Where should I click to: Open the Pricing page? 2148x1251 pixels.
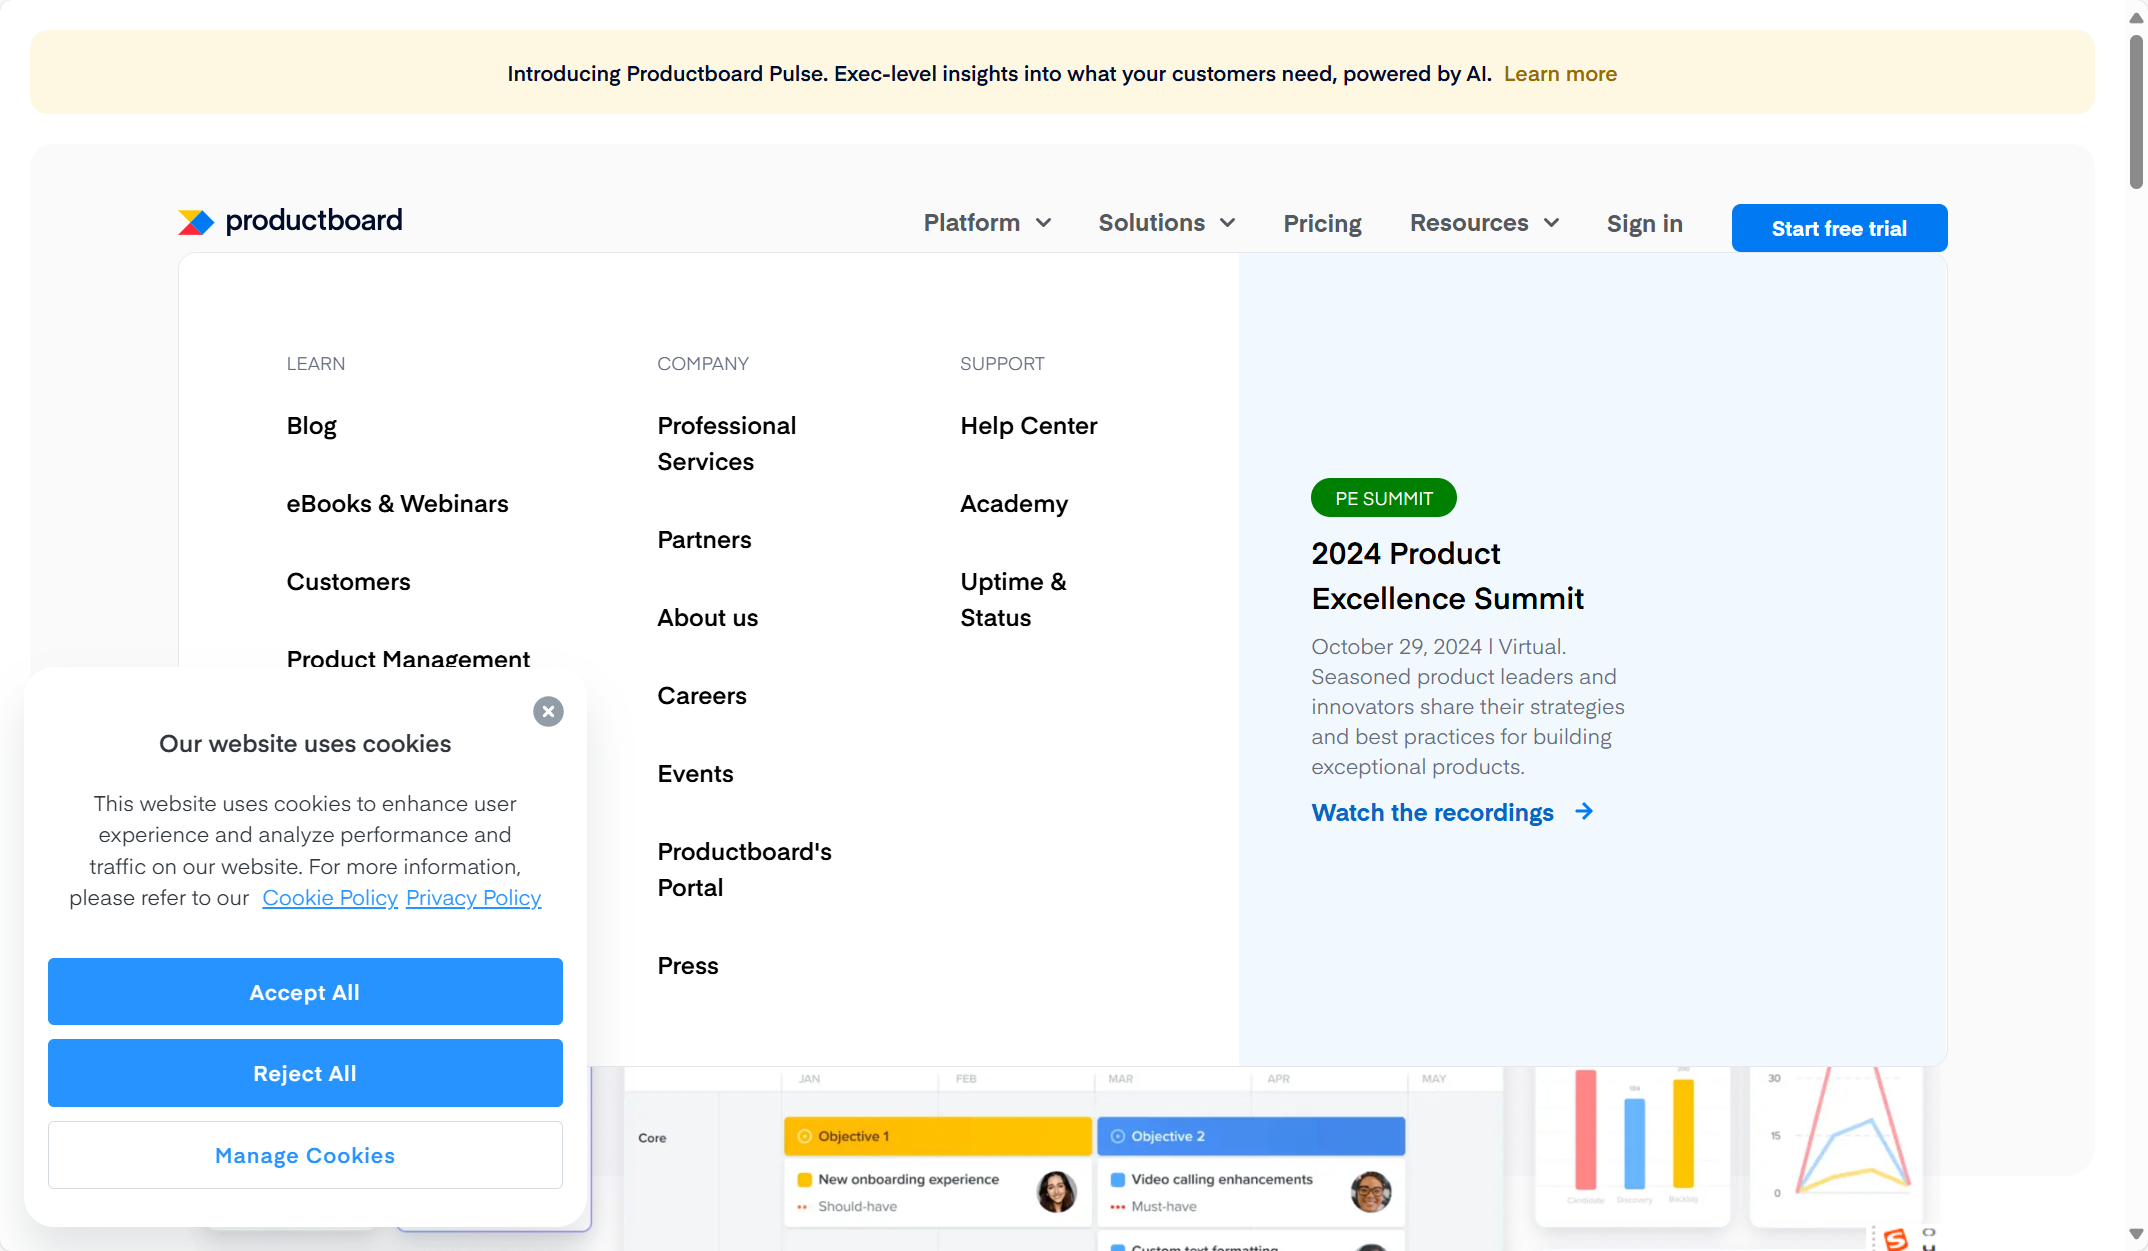pos(1322,223)
